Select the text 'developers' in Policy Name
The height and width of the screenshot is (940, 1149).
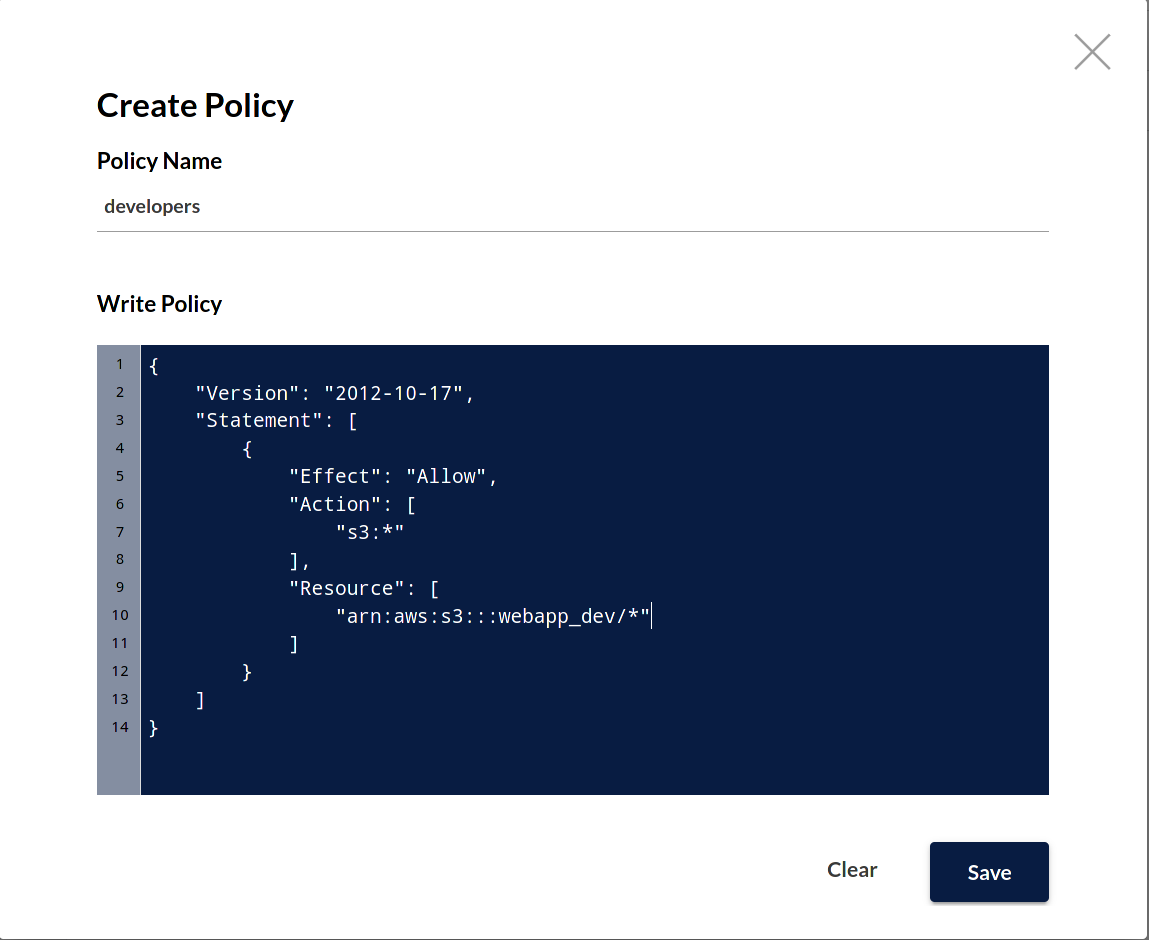tap(152, 206)
